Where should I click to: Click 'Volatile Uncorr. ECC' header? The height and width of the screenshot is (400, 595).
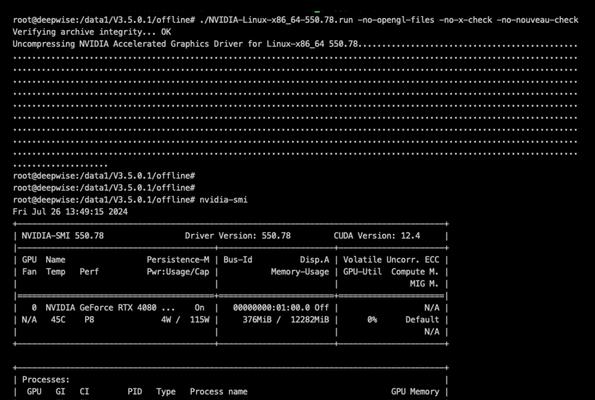coord(391,260)
